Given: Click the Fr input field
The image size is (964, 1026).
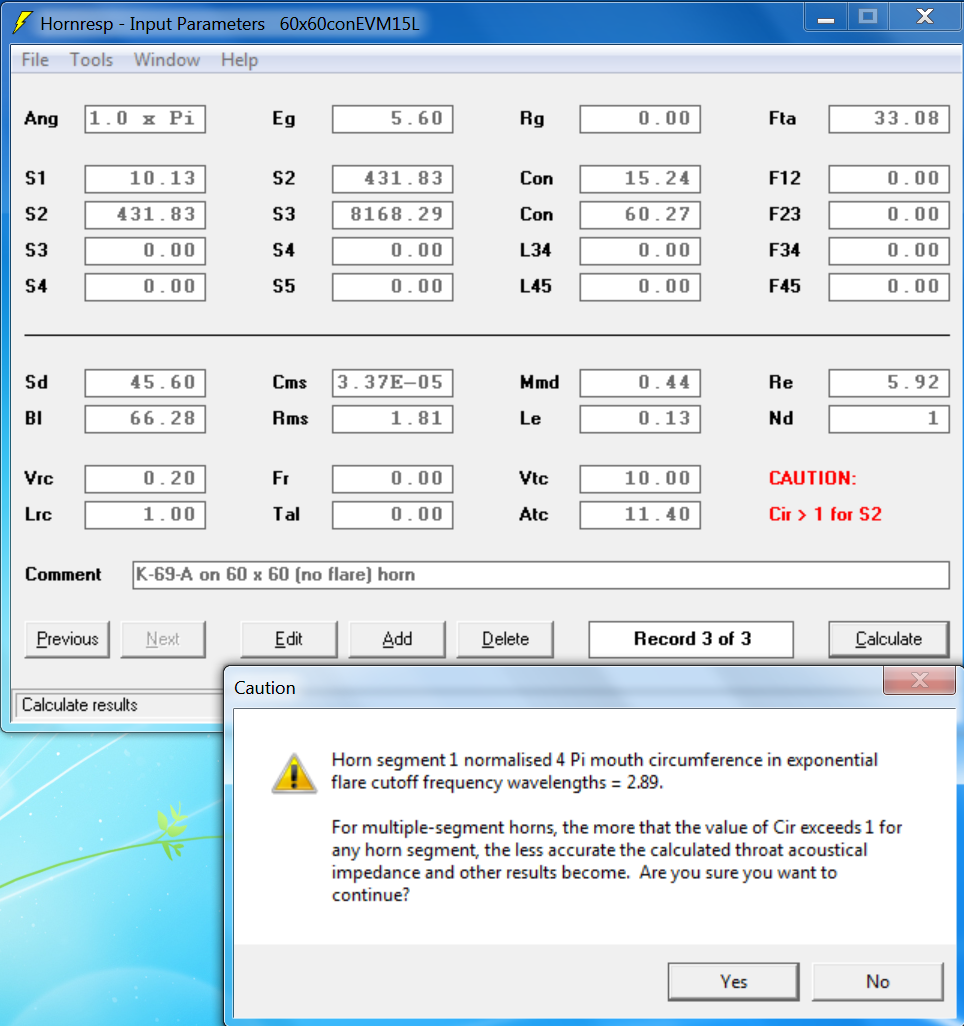Looking at the screenshot, I should tap(393, 479).
